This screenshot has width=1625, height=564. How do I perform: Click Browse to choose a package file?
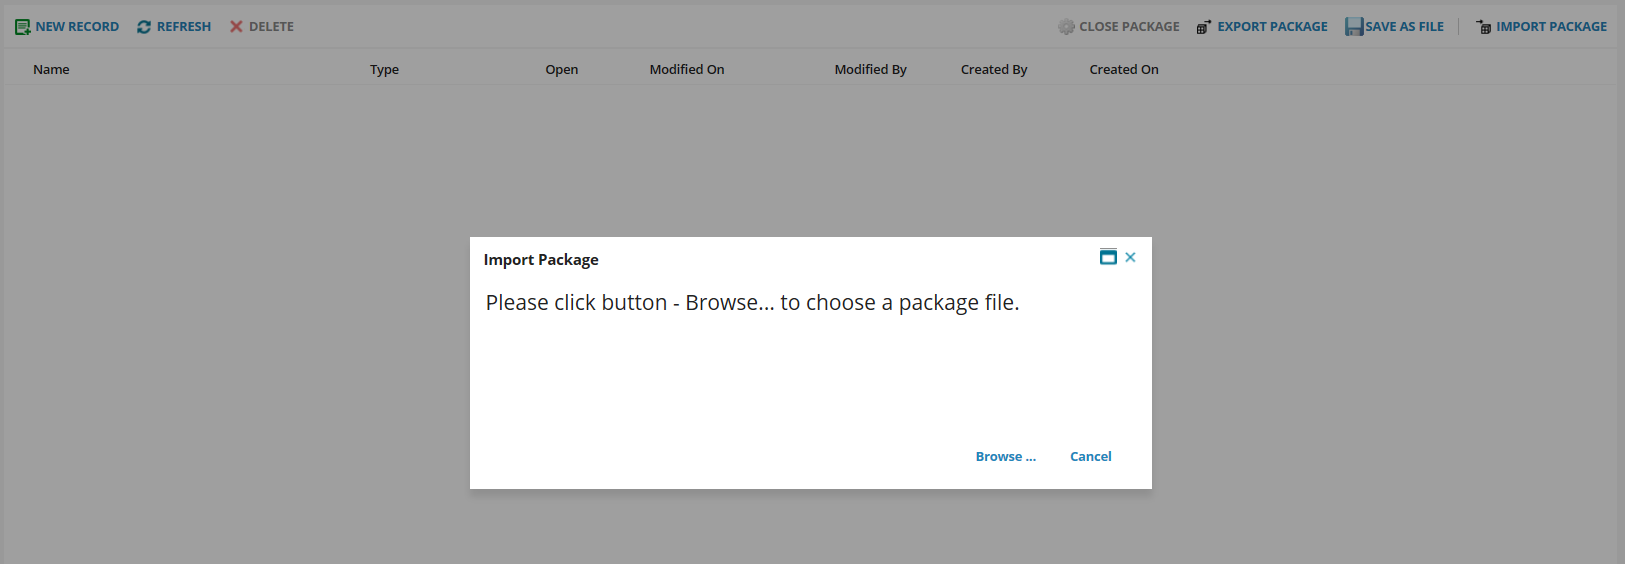coord(1005,457)
